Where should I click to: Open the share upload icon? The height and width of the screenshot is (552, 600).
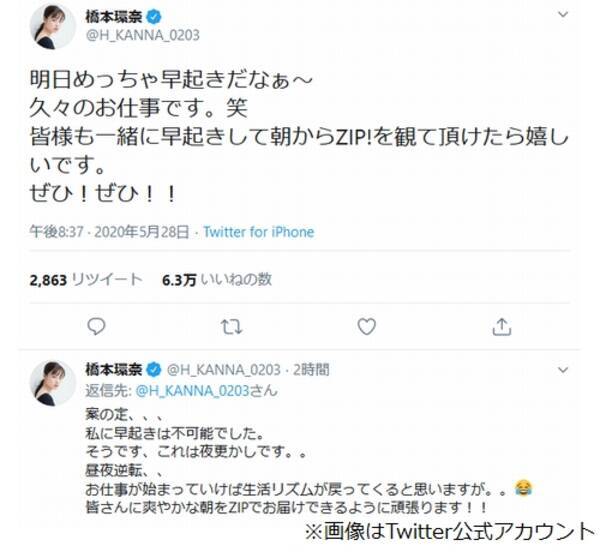[x=502, y=327]
